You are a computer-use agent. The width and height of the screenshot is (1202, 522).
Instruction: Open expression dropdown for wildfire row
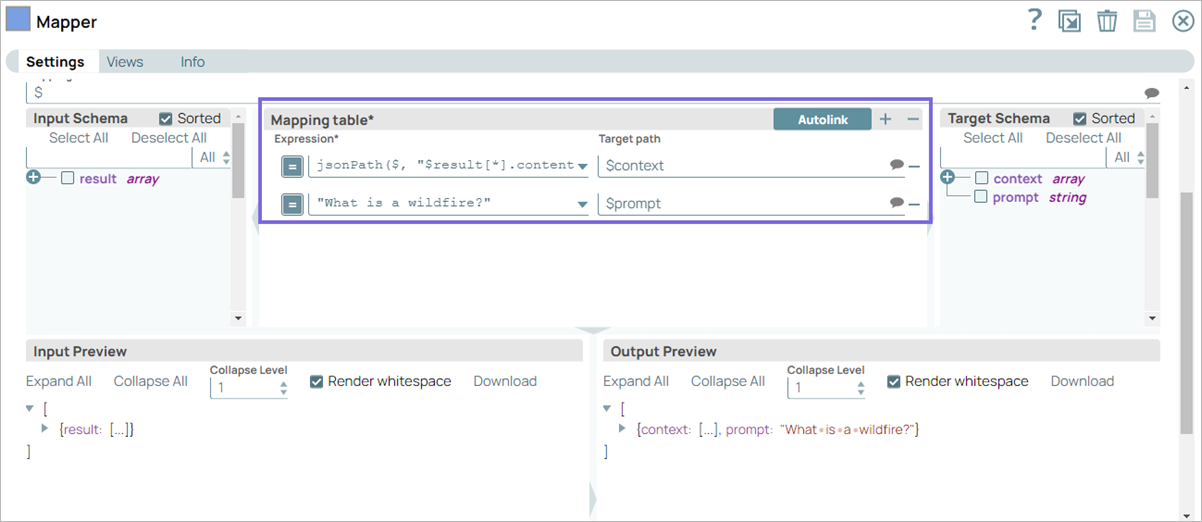583,204
